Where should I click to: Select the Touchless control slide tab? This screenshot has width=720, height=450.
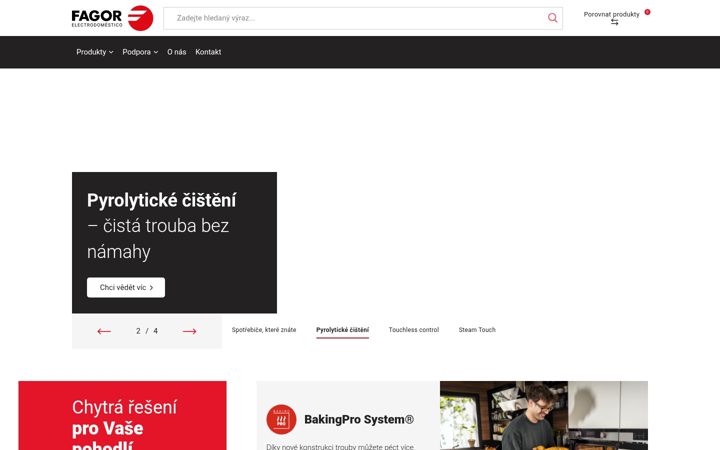(414, 330)
